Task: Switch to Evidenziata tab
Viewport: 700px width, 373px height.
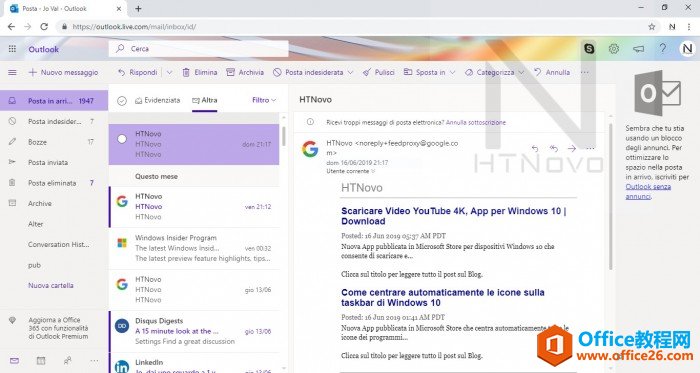Action: 158,100
